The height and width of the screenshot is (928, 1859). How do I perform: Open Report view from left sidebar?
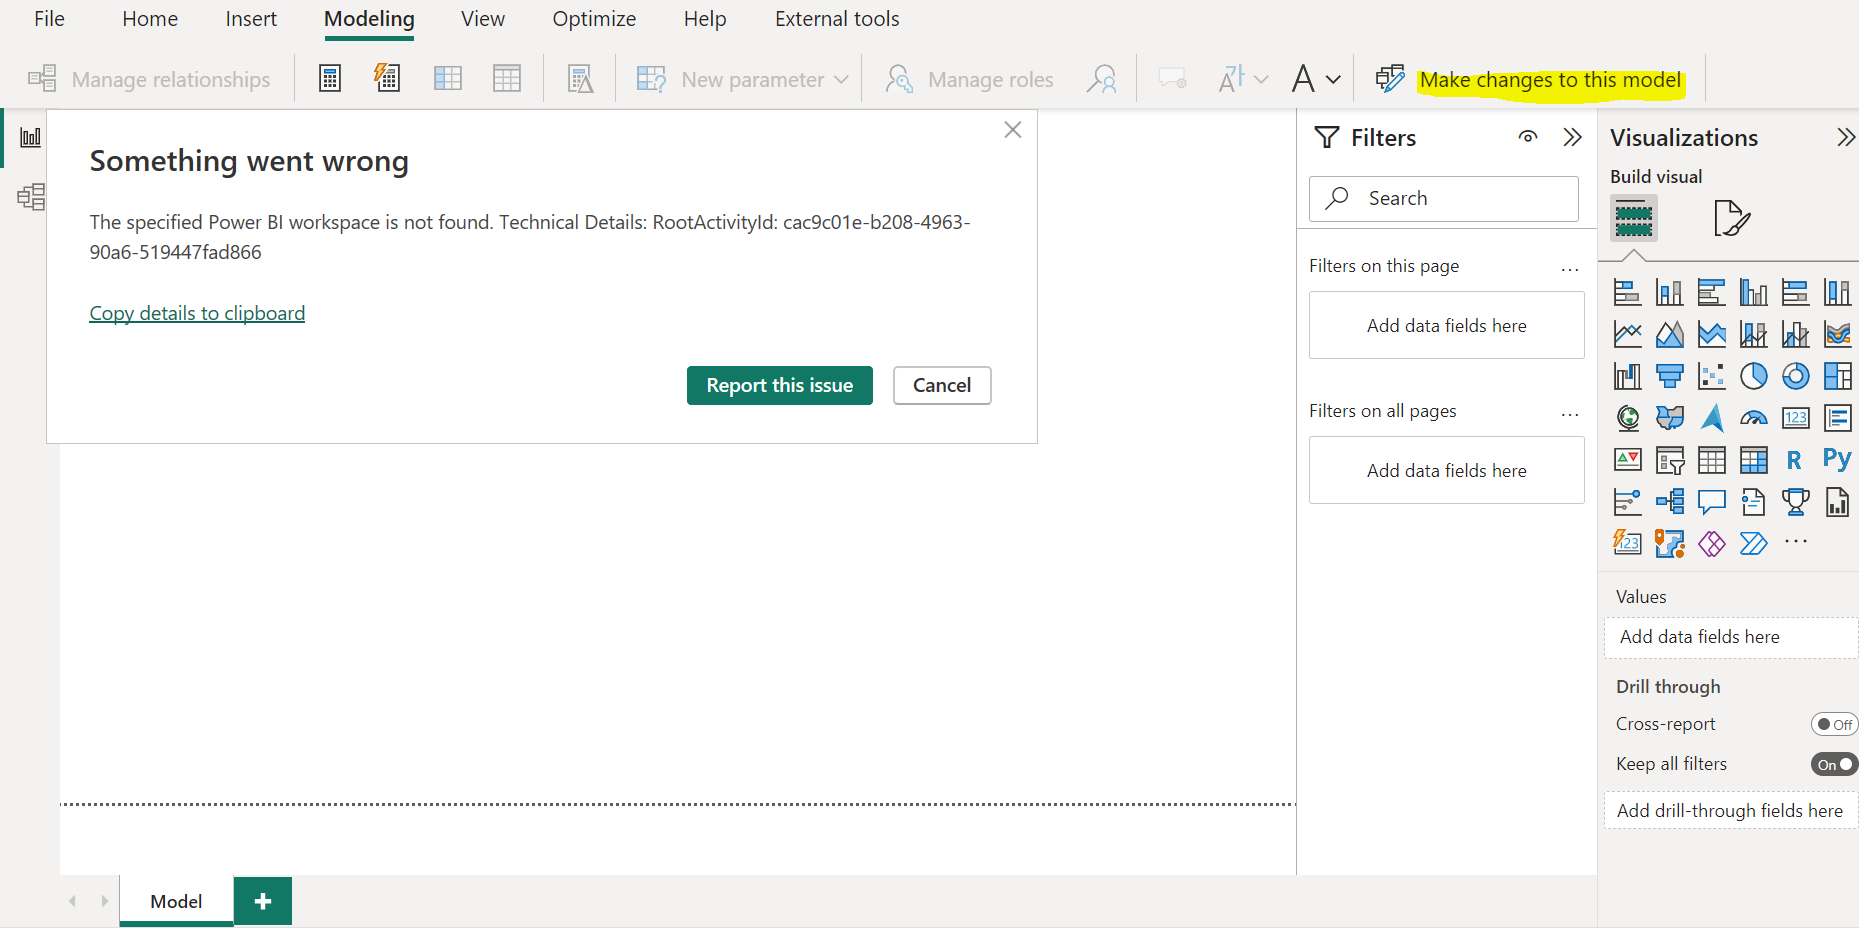(31, 137)
